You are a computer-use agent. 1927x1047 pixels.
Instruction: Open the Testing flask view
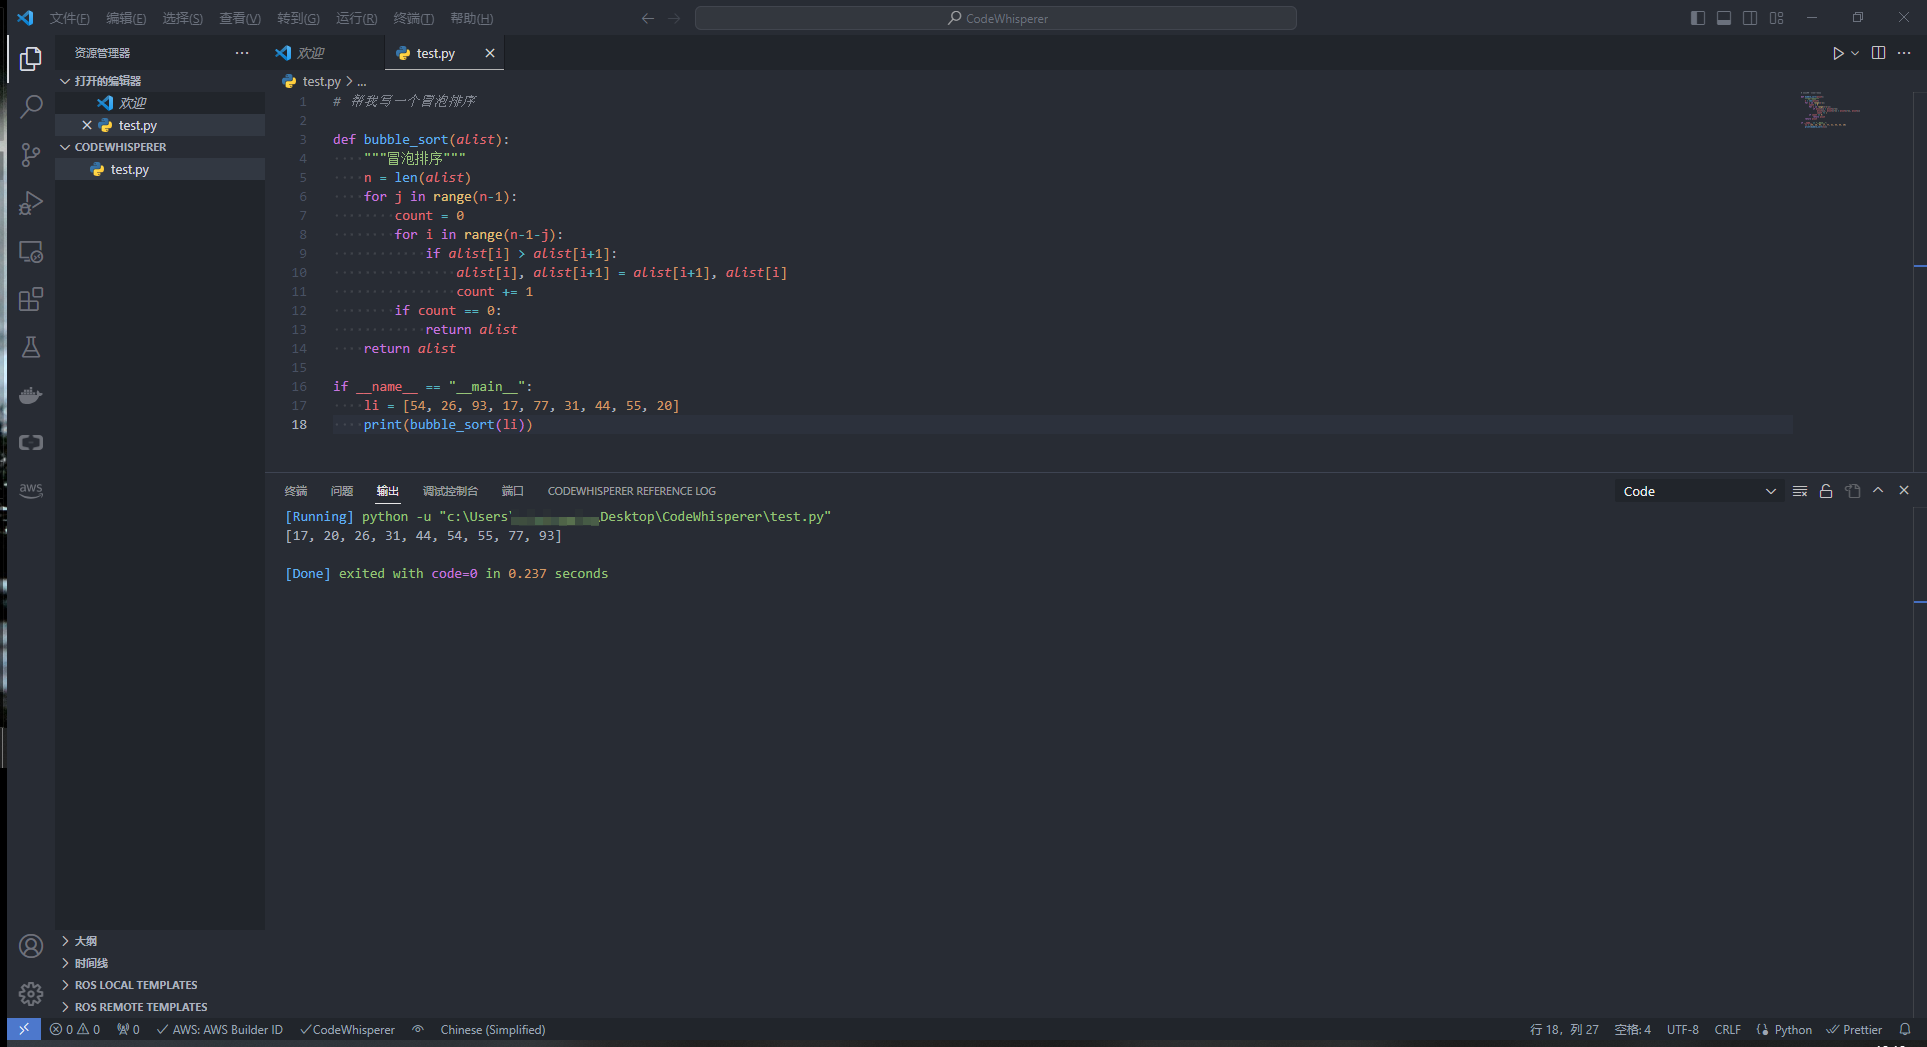tap(31, 347)
